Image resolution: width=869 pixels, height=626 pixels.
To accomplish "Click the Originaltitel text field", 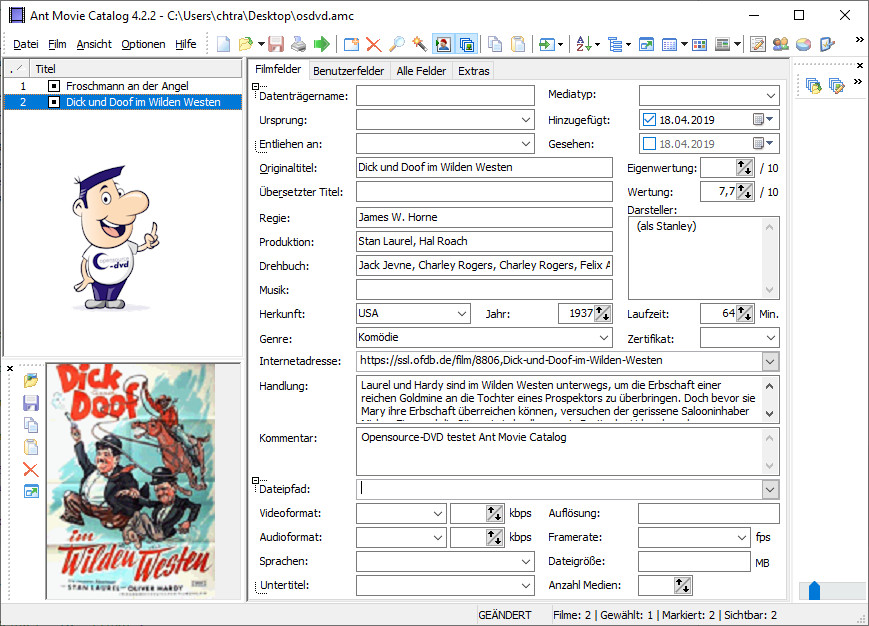I will tap(484, 168).
